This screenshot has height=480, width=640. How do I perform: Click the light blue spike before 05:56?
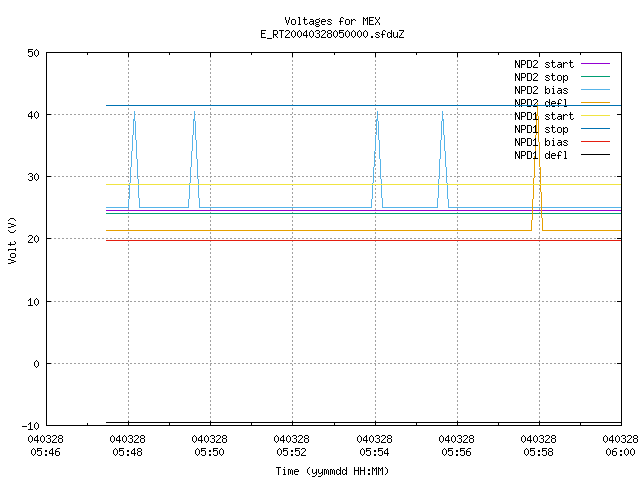442,159
